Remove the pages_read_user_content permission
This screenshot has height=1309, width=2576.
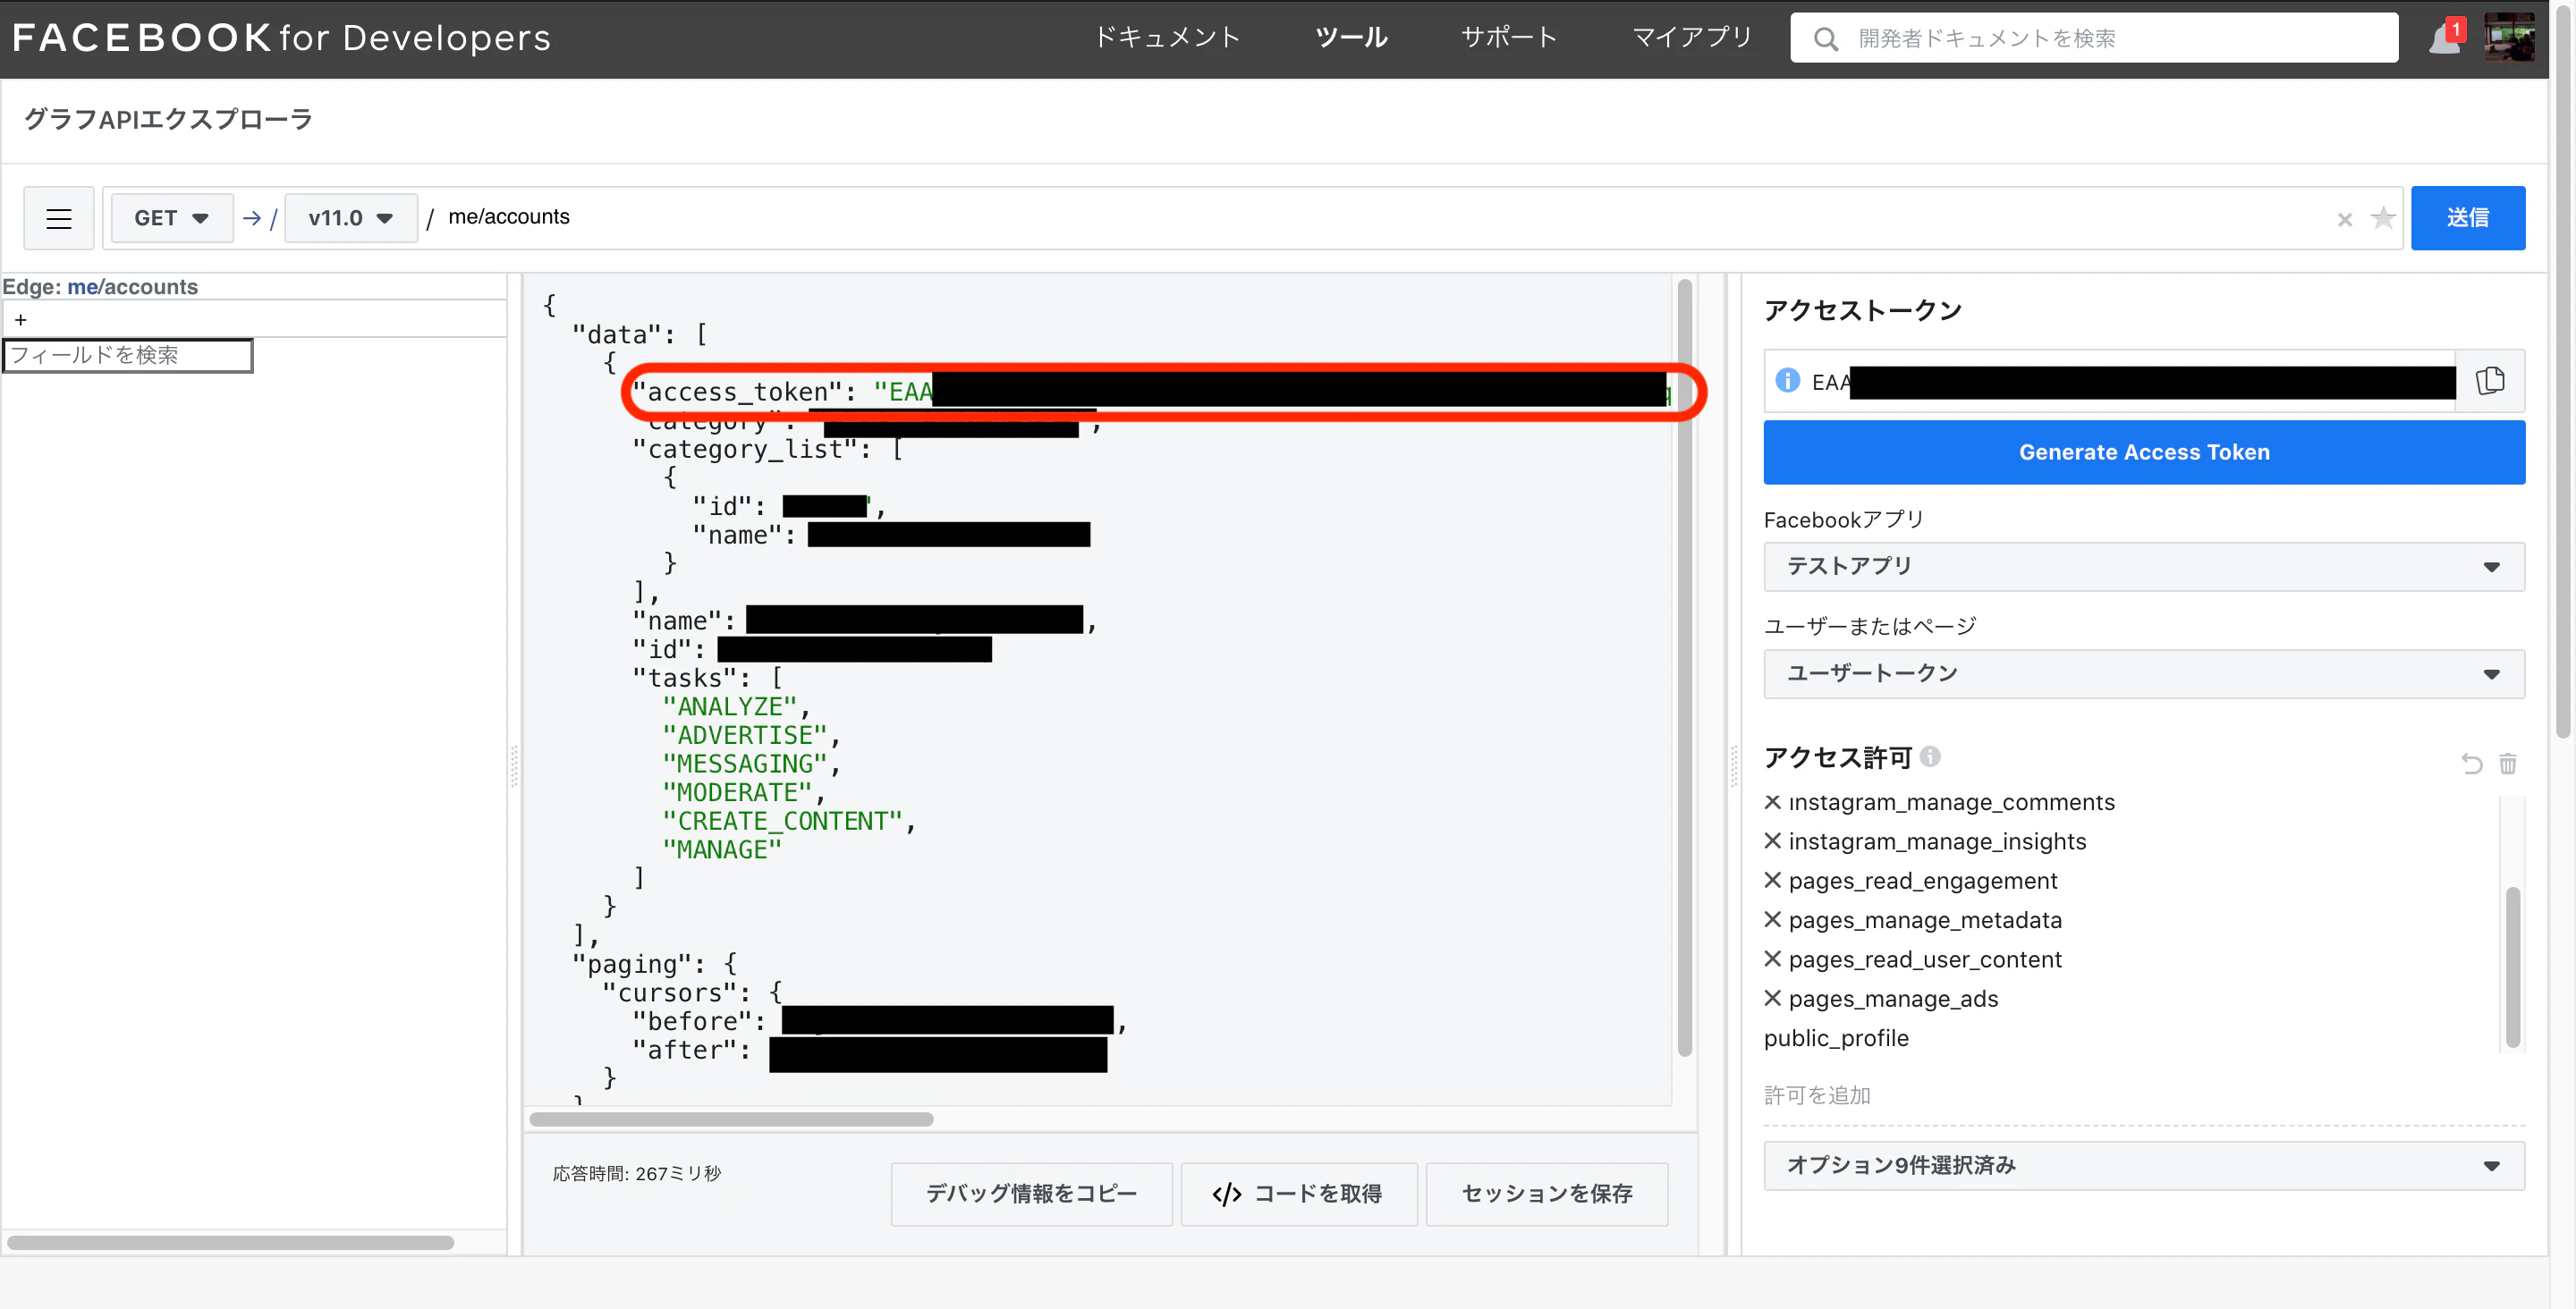point(1772,959)
